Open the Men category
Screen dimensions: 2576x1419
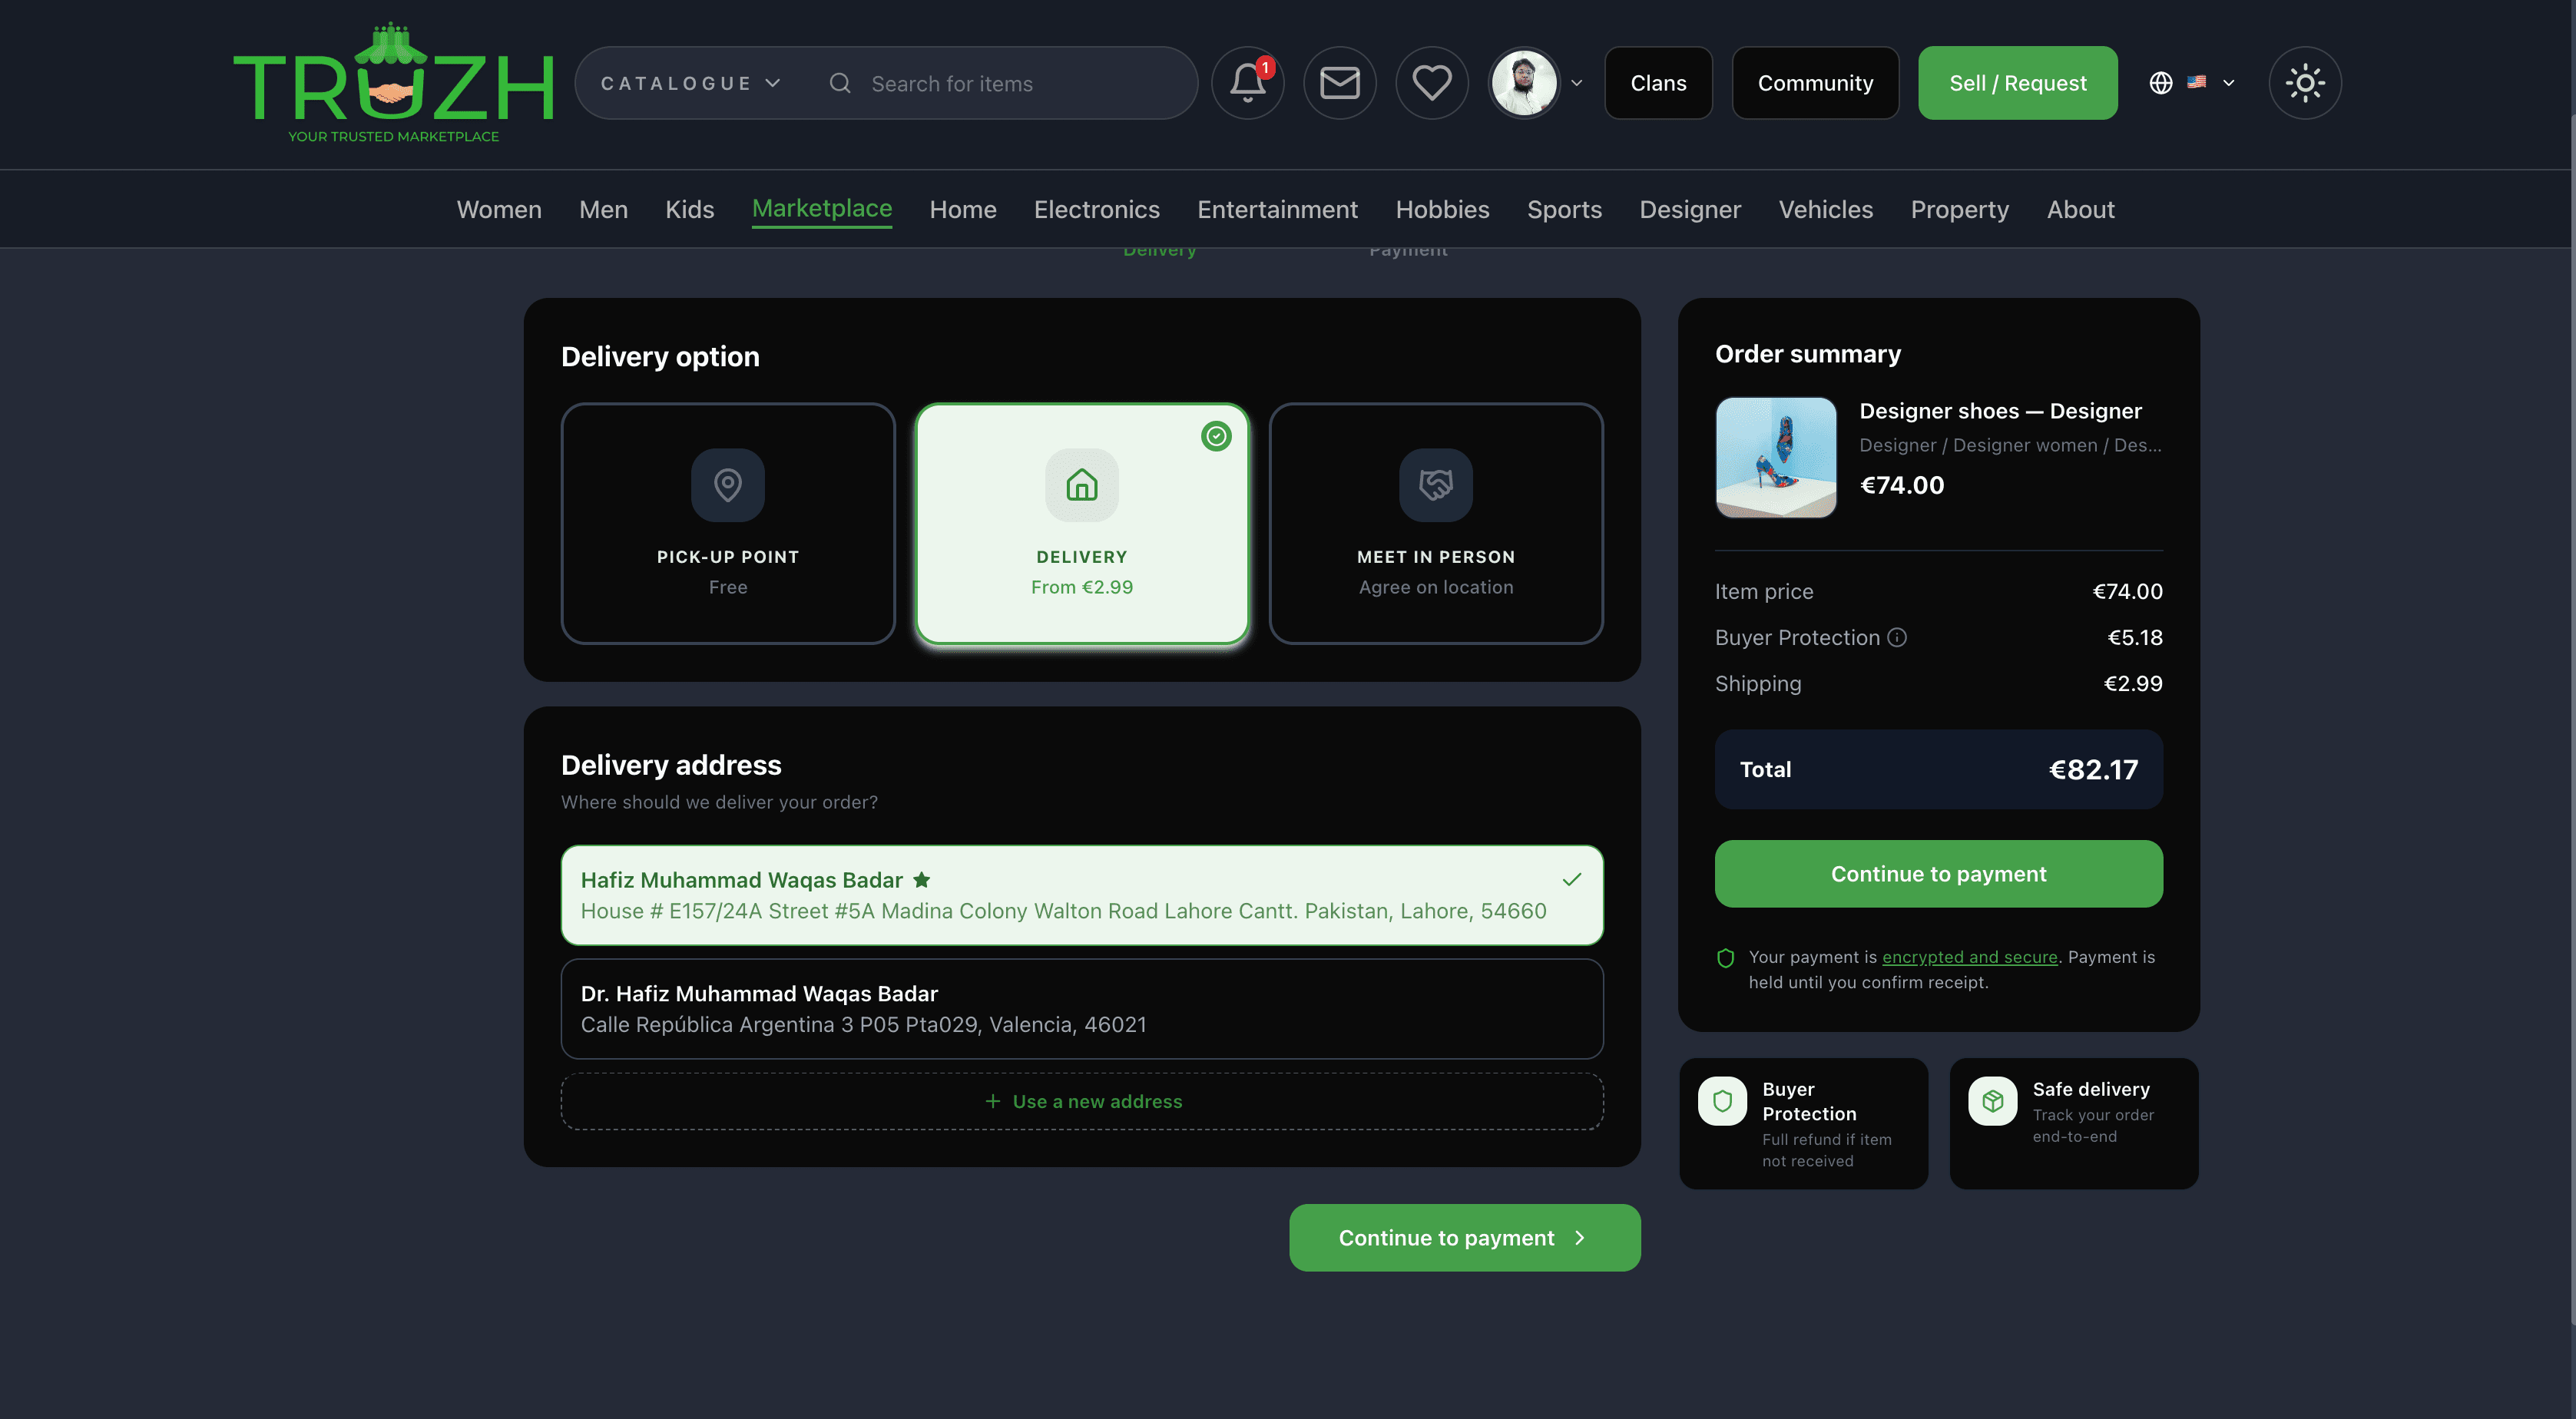(x=604, y=209)
